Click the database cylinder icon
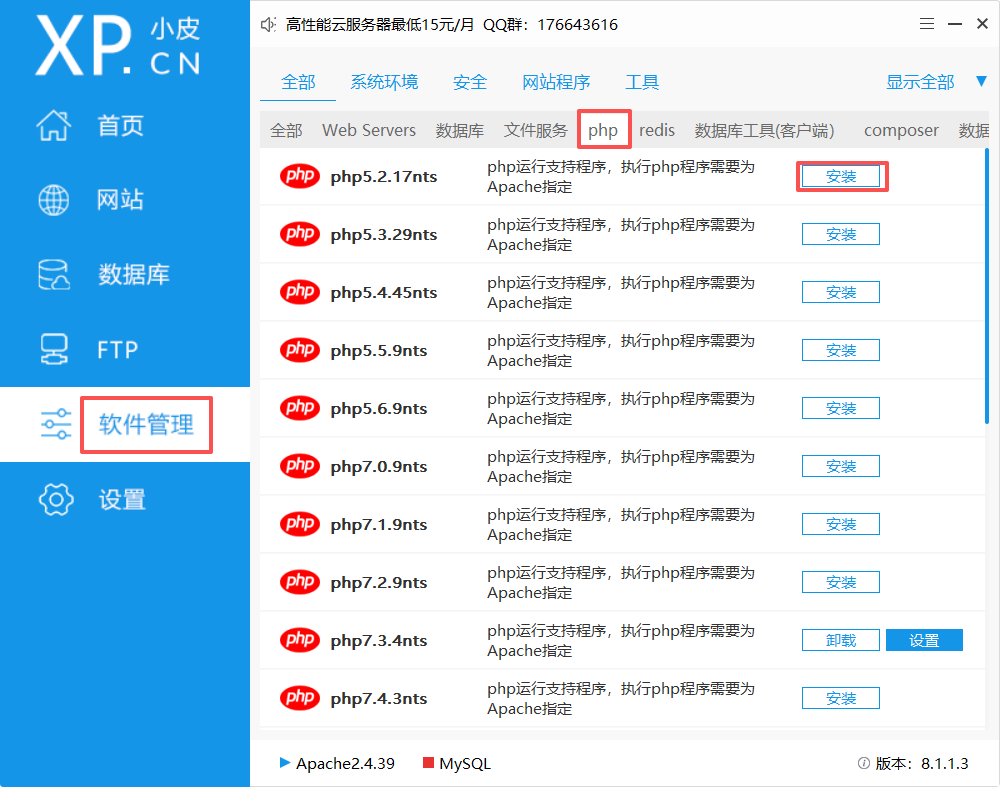Viewport: 1000px width, 787px height. (x=54, y=274)
